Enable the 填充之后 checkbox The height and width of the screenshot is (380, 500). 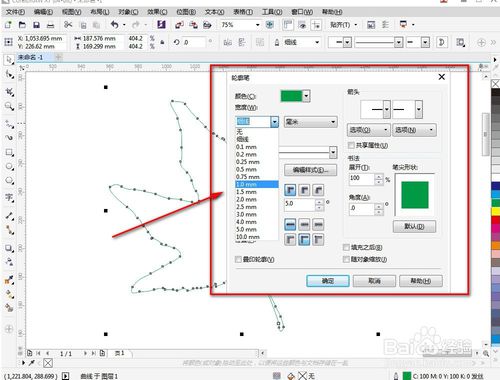pyautogui.click(x=346, y=247)
